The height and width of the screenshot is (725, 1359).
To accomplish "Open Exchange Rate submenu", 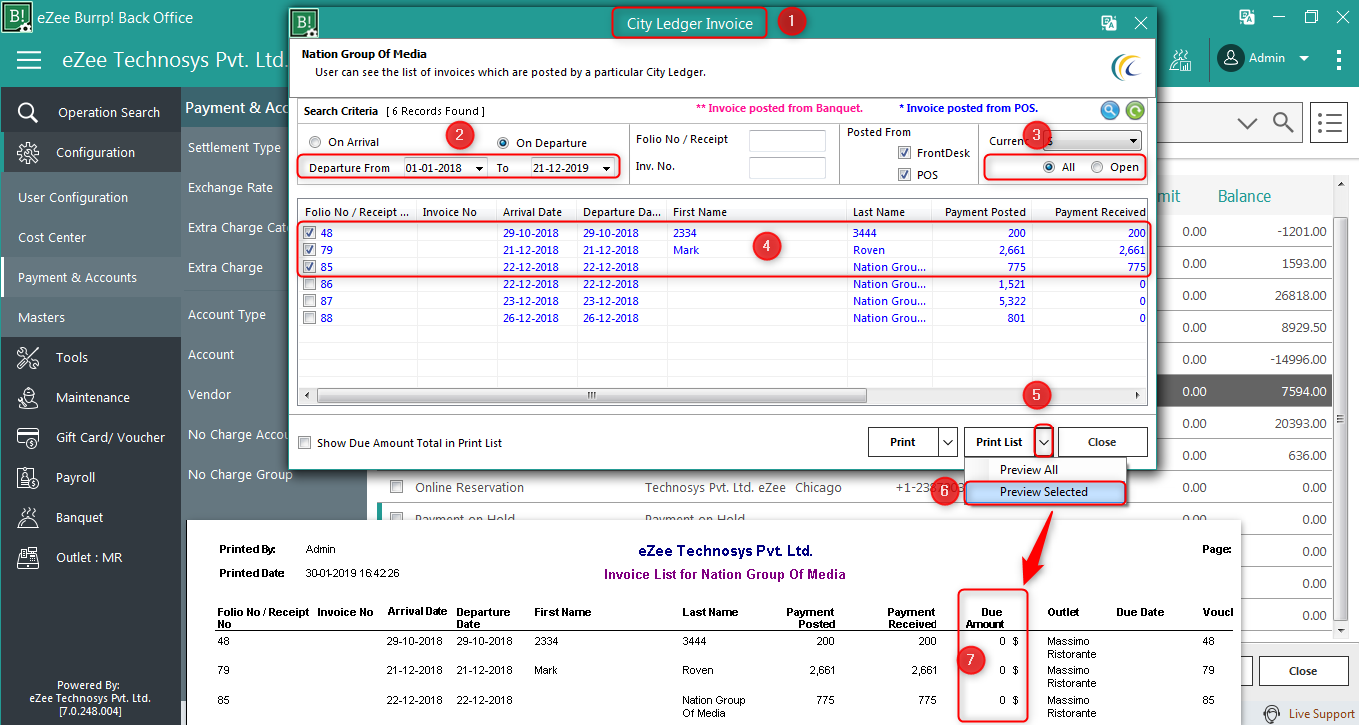I will [230, 187].
